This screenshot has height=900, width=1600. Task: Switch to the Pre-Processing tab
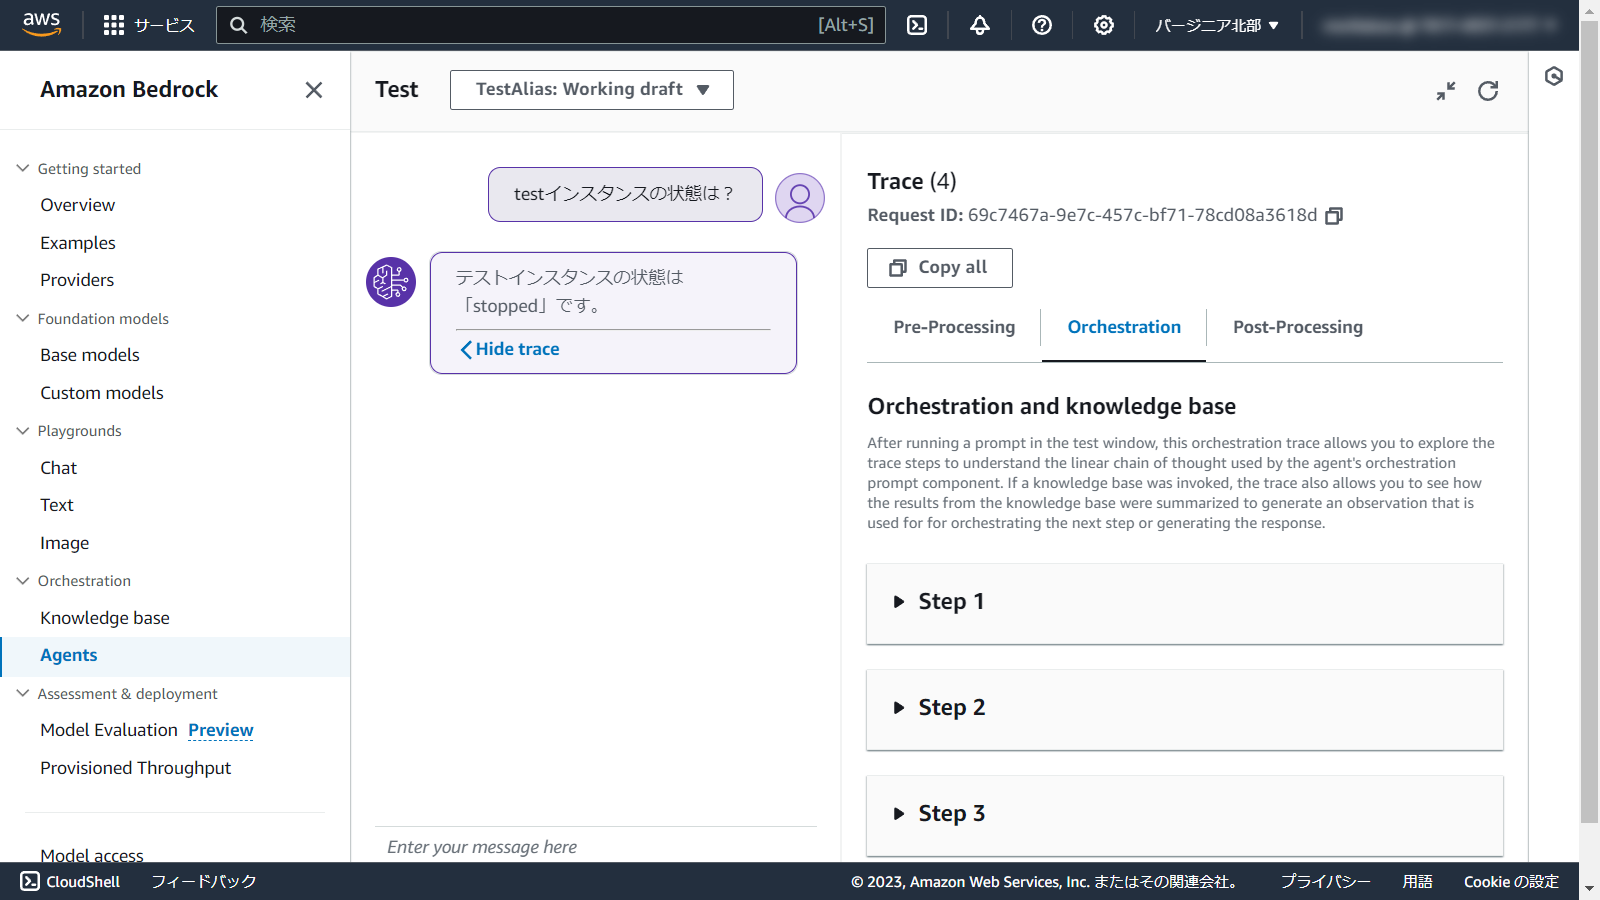(x=954, y=327)
